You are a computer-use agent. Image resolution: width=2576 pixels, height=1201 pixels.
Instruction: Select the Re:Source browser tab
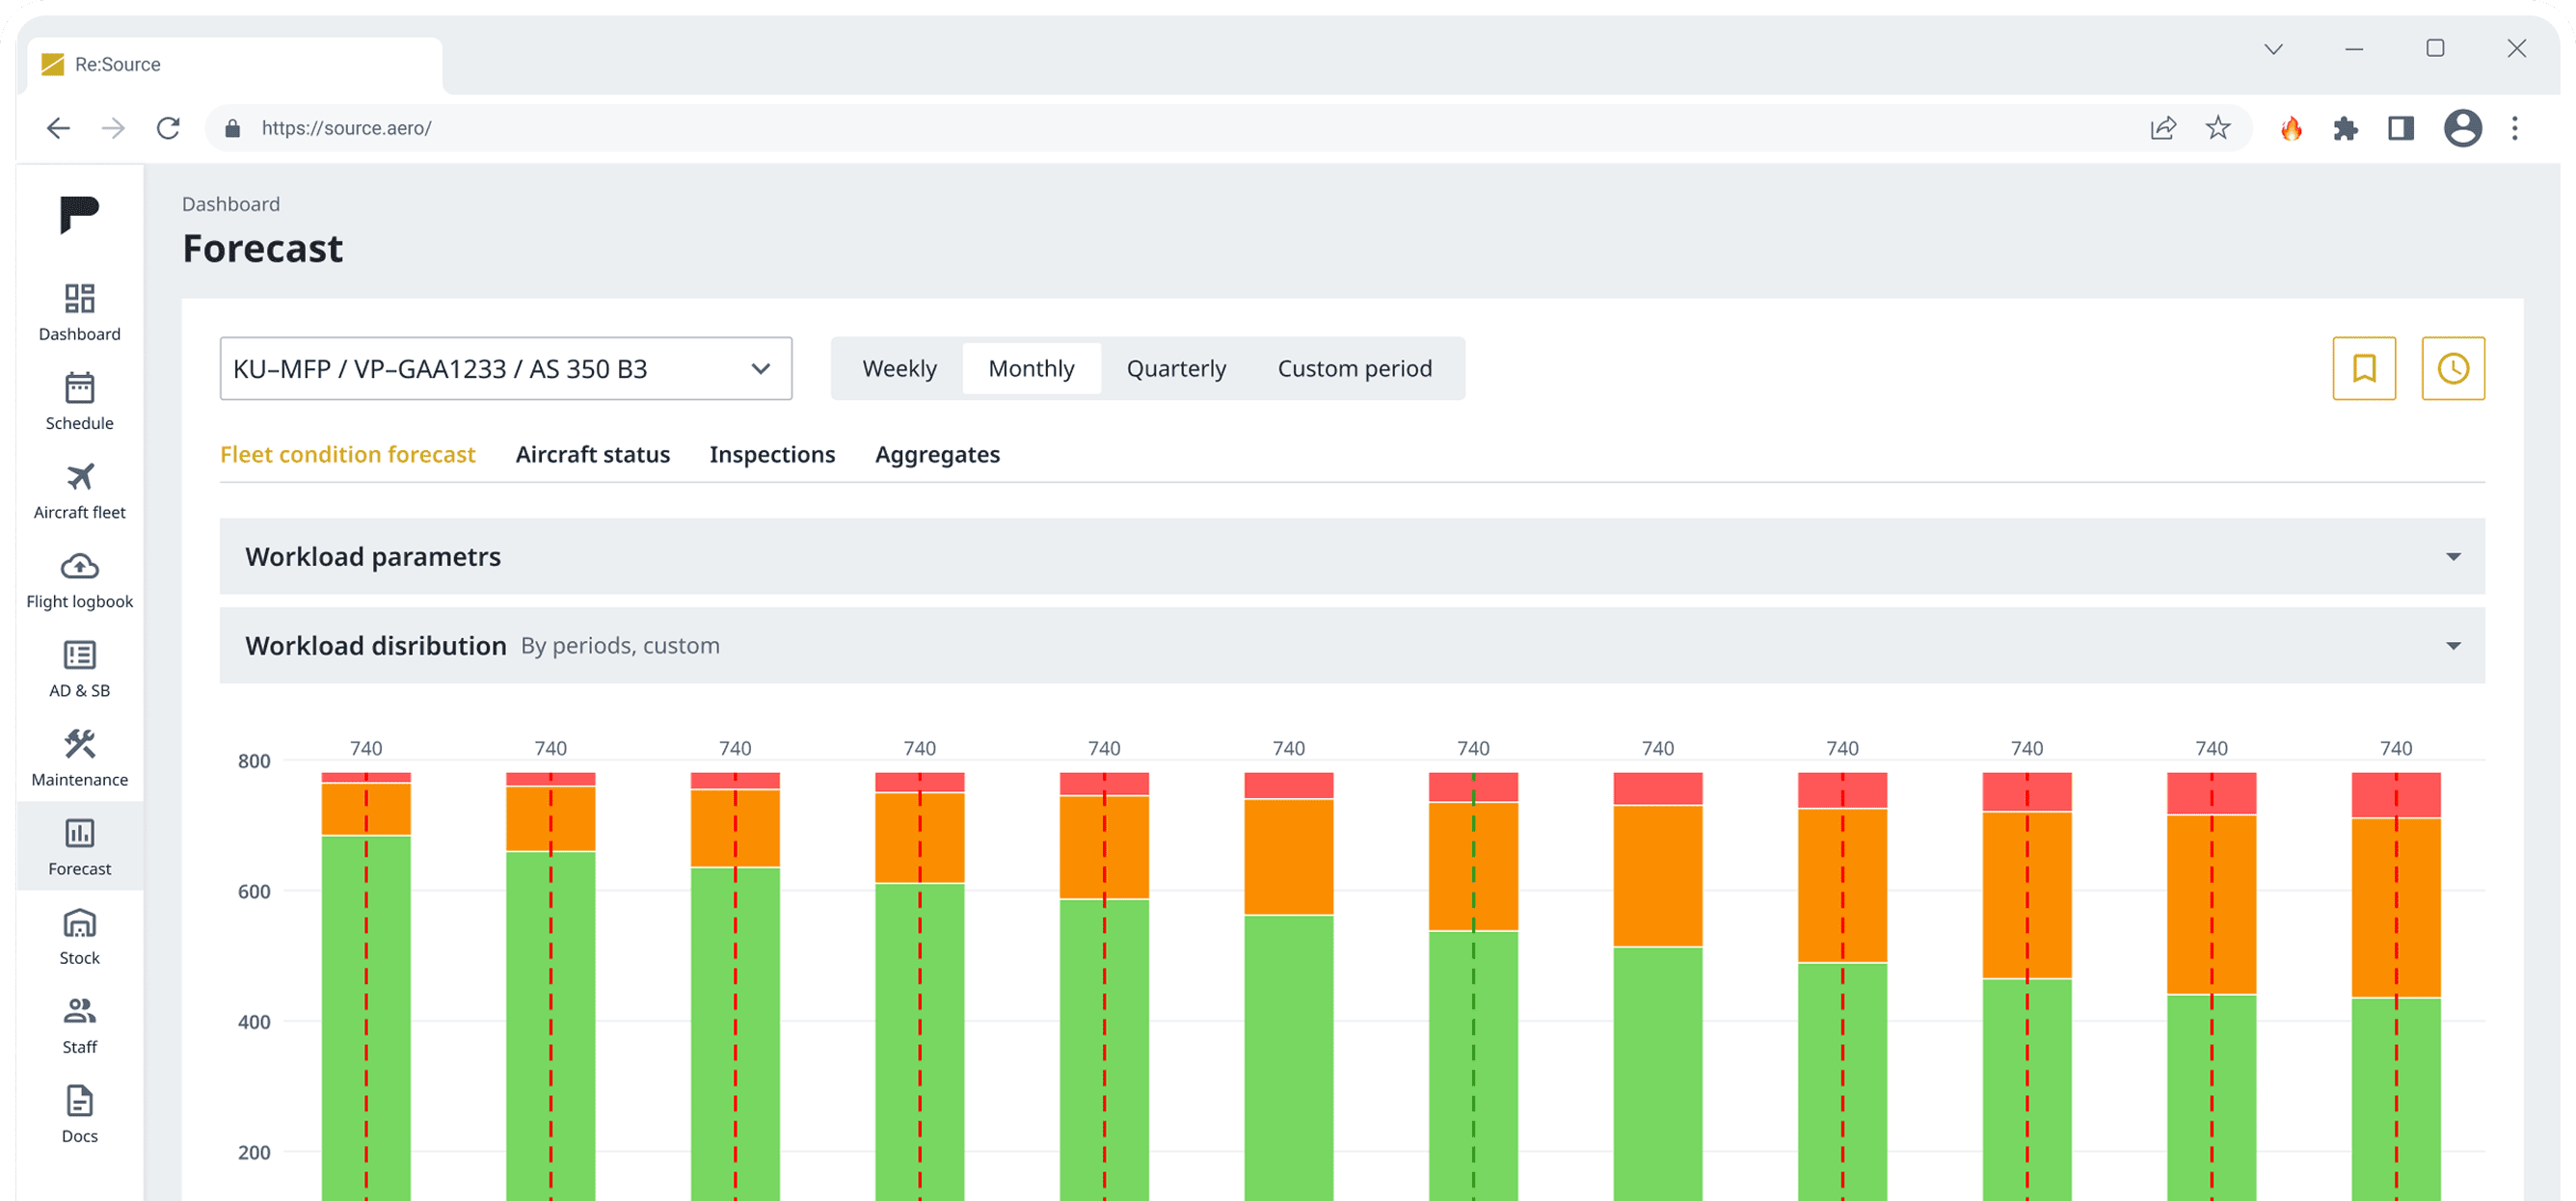click(235, 65)
